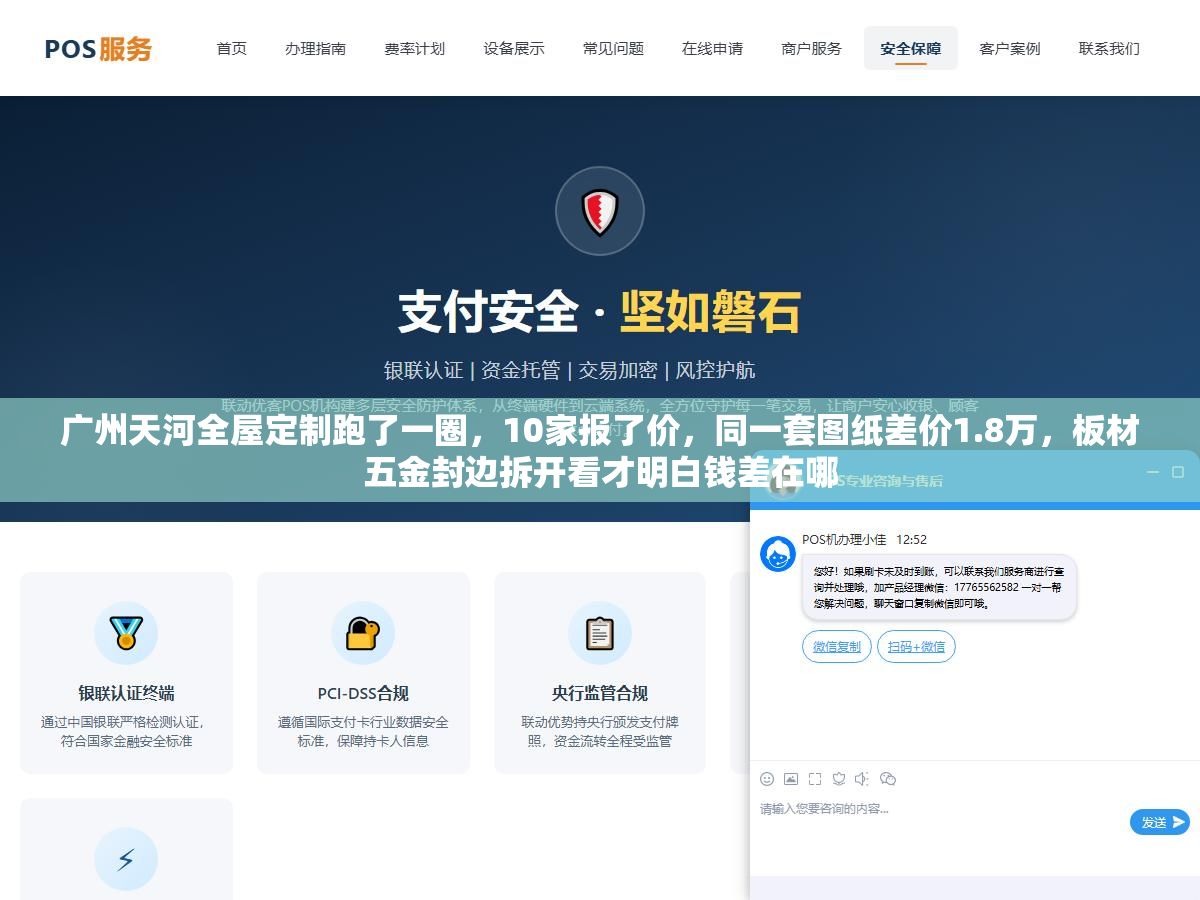
Task: Click the 银联认证 | 资金托管 subtitle text
Action: [x=570, y=370]
